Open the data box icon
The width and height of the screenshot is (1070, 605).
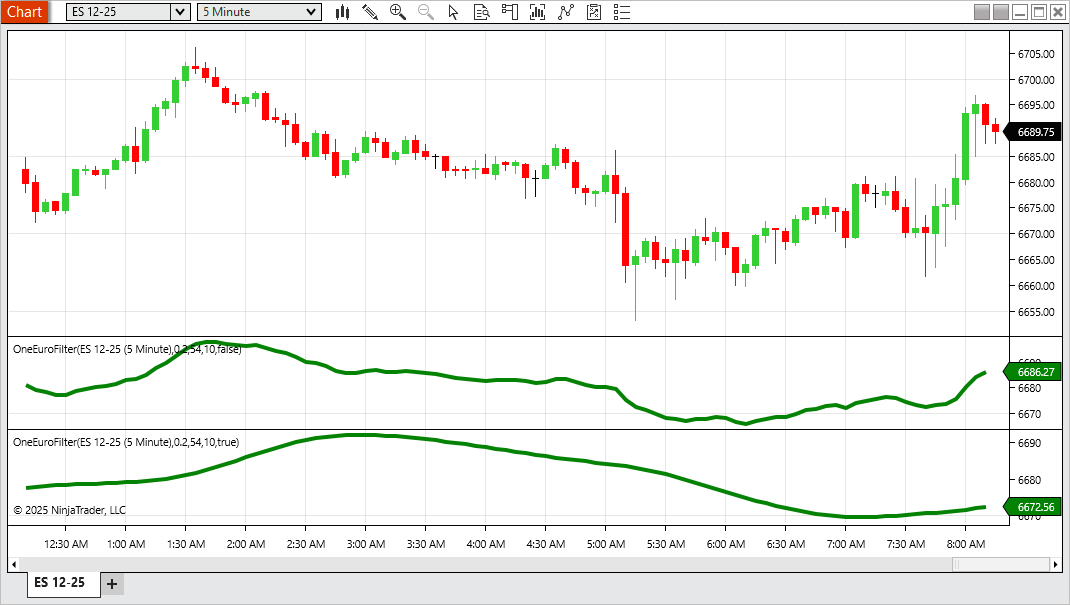click(481, 12)
